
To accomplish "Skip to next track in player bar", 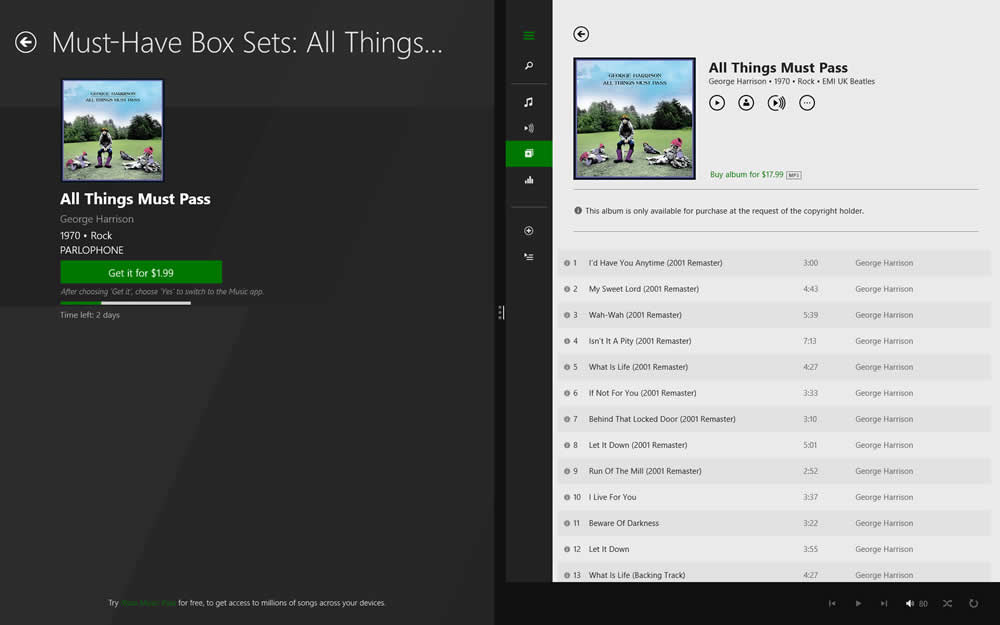I will pyautogui.click(x=884, y=603).
